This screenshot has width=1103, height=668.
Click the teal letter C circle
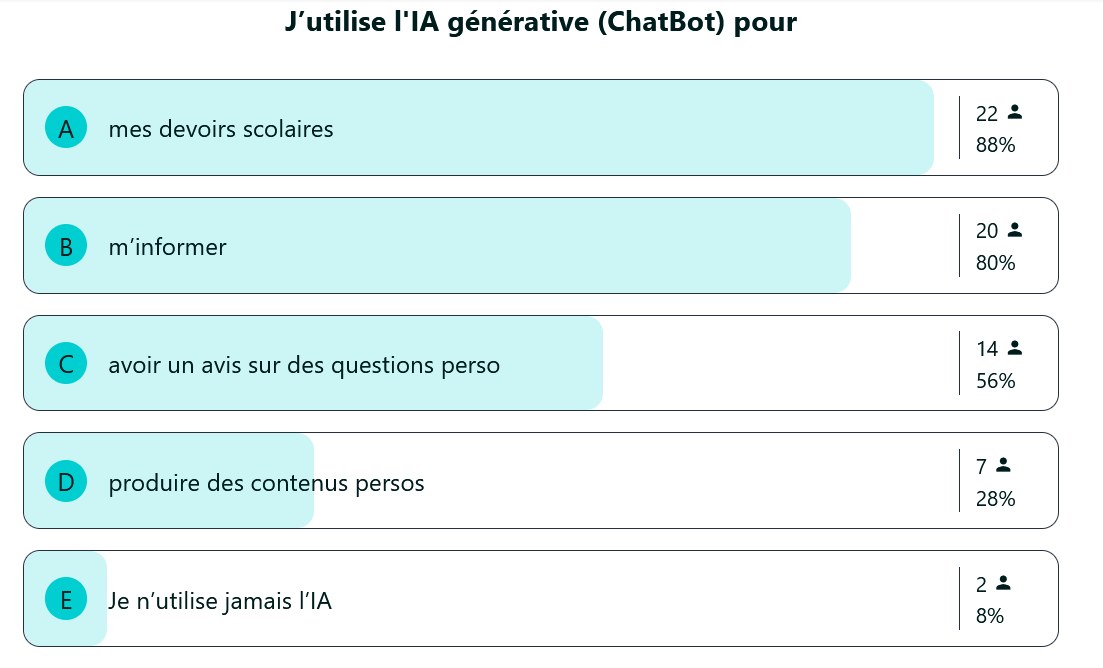point(66,364)
